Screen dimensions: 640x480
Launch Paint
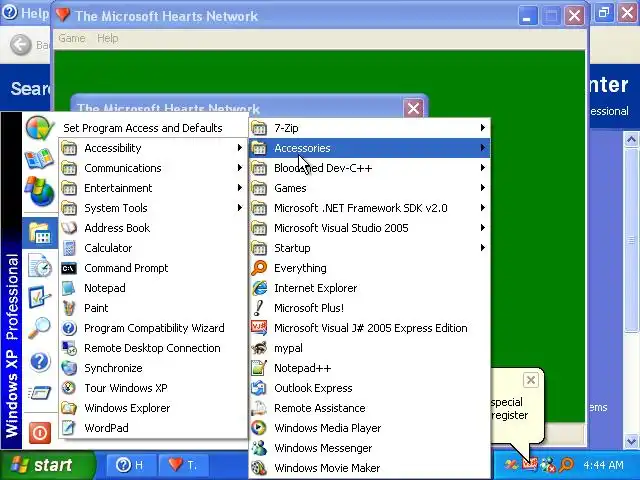tap(153, 308)
